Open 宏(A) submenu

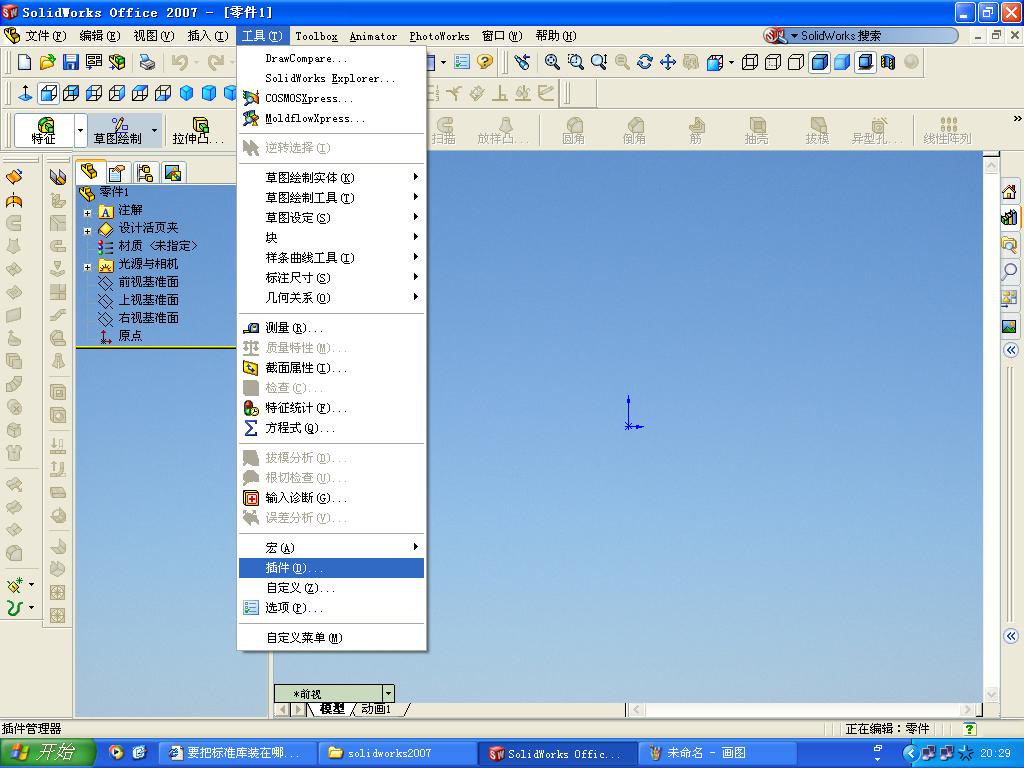[x=332, y=548]
